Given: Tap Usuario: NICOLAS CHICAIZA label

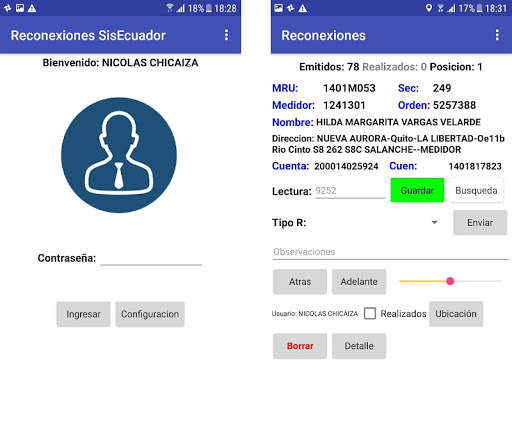Looking at the screenshot, I should click(x=315, y=314).
